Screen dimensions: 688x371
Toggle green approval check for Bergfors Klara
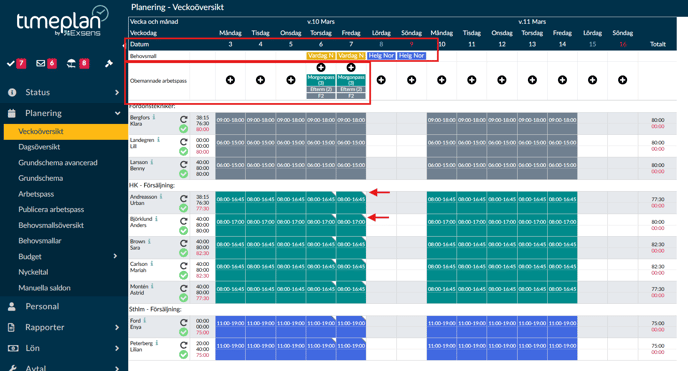(183, 129)
